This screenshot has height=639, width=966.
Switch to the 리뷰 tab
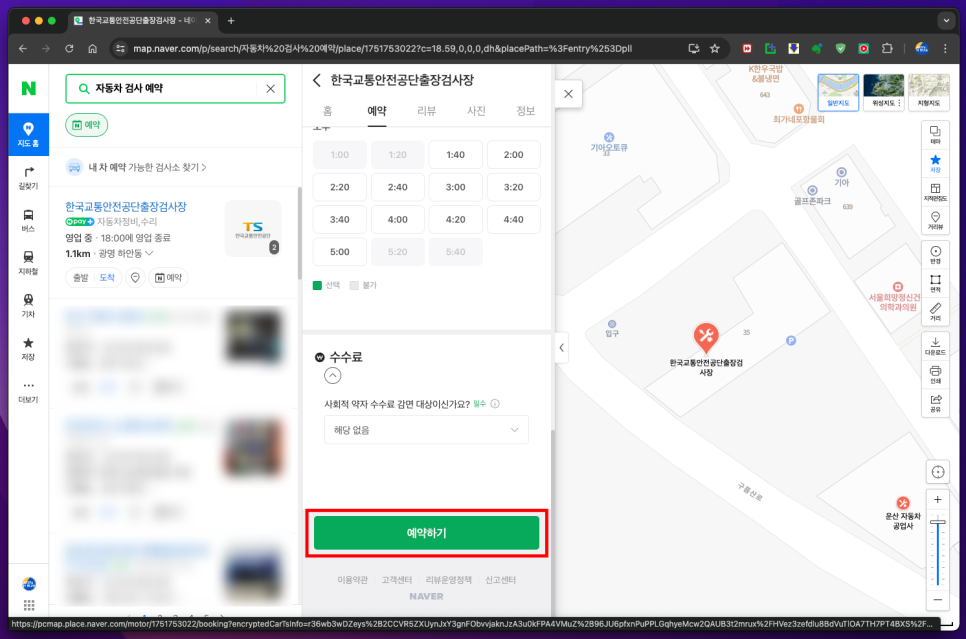pos(426,111)
